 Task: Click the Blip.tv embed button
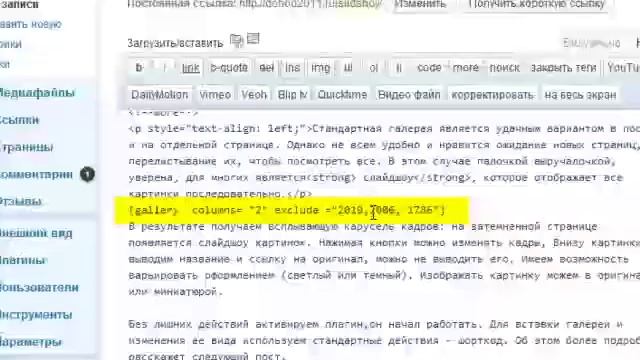tap(292, 95)
